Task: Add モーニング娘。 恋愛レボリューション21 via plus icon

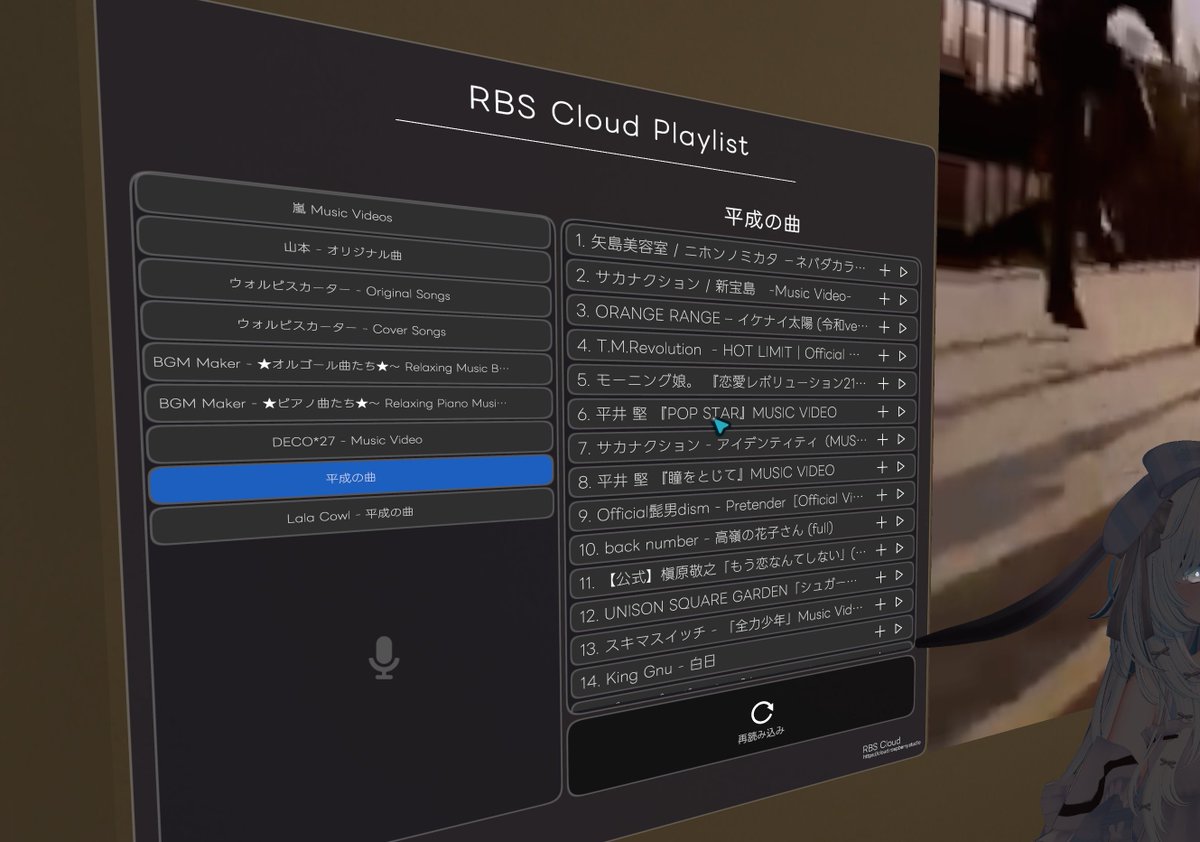Action: click(884, 382)
